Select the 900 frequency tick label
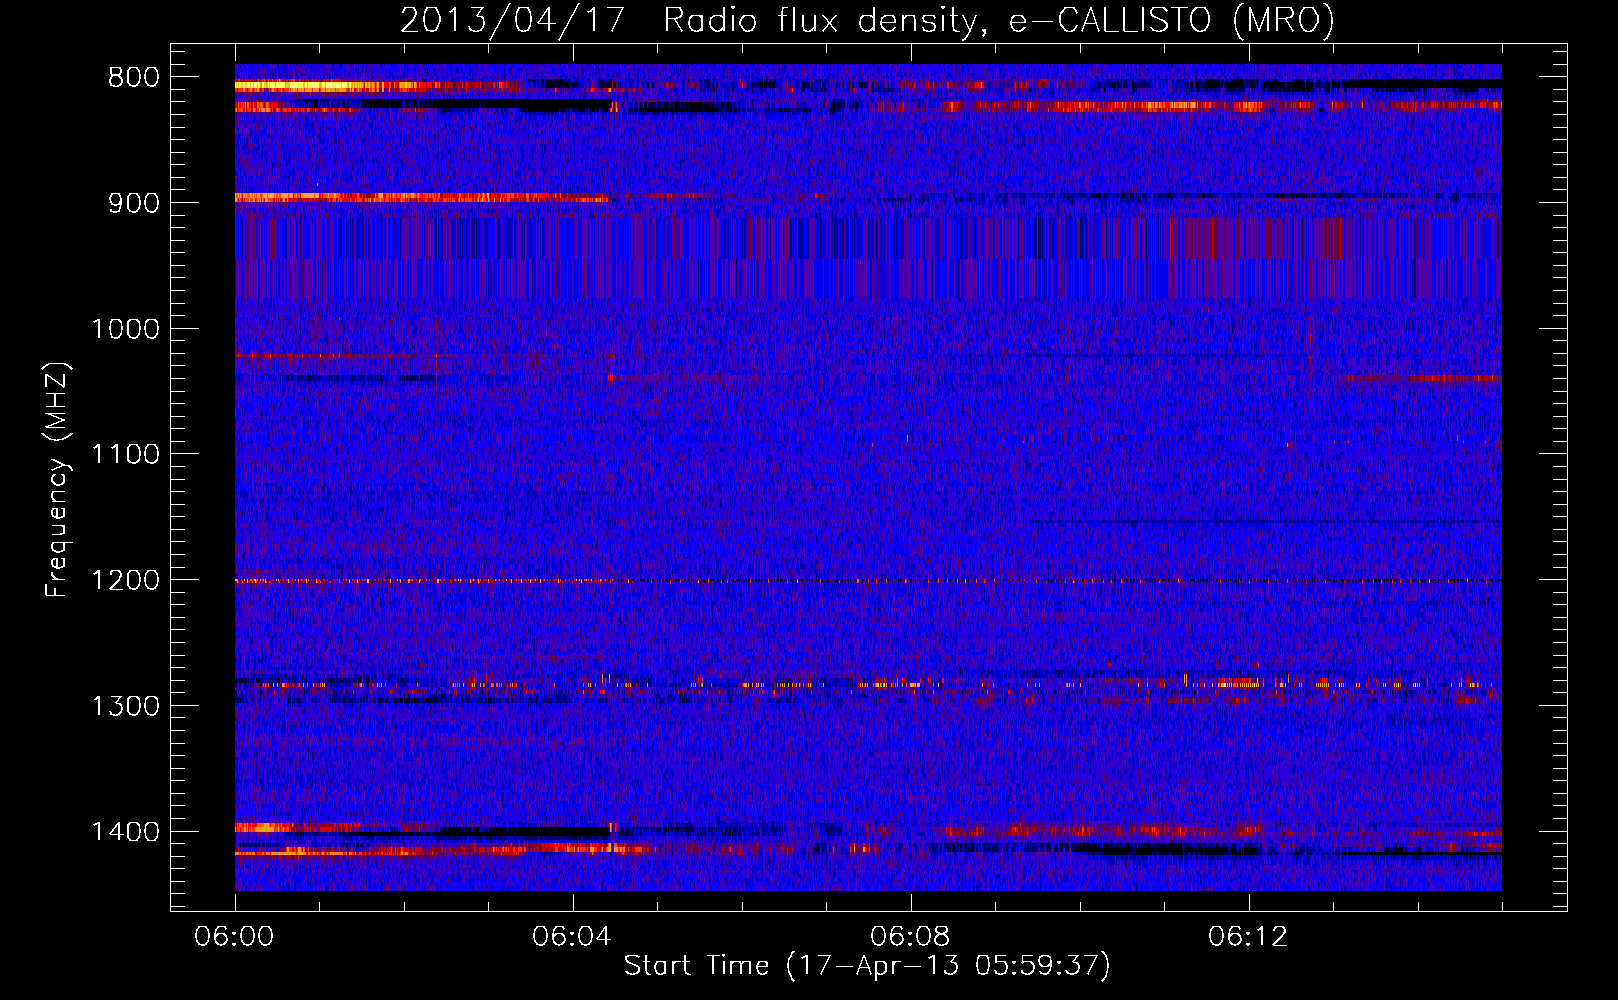 click(134, 203)
